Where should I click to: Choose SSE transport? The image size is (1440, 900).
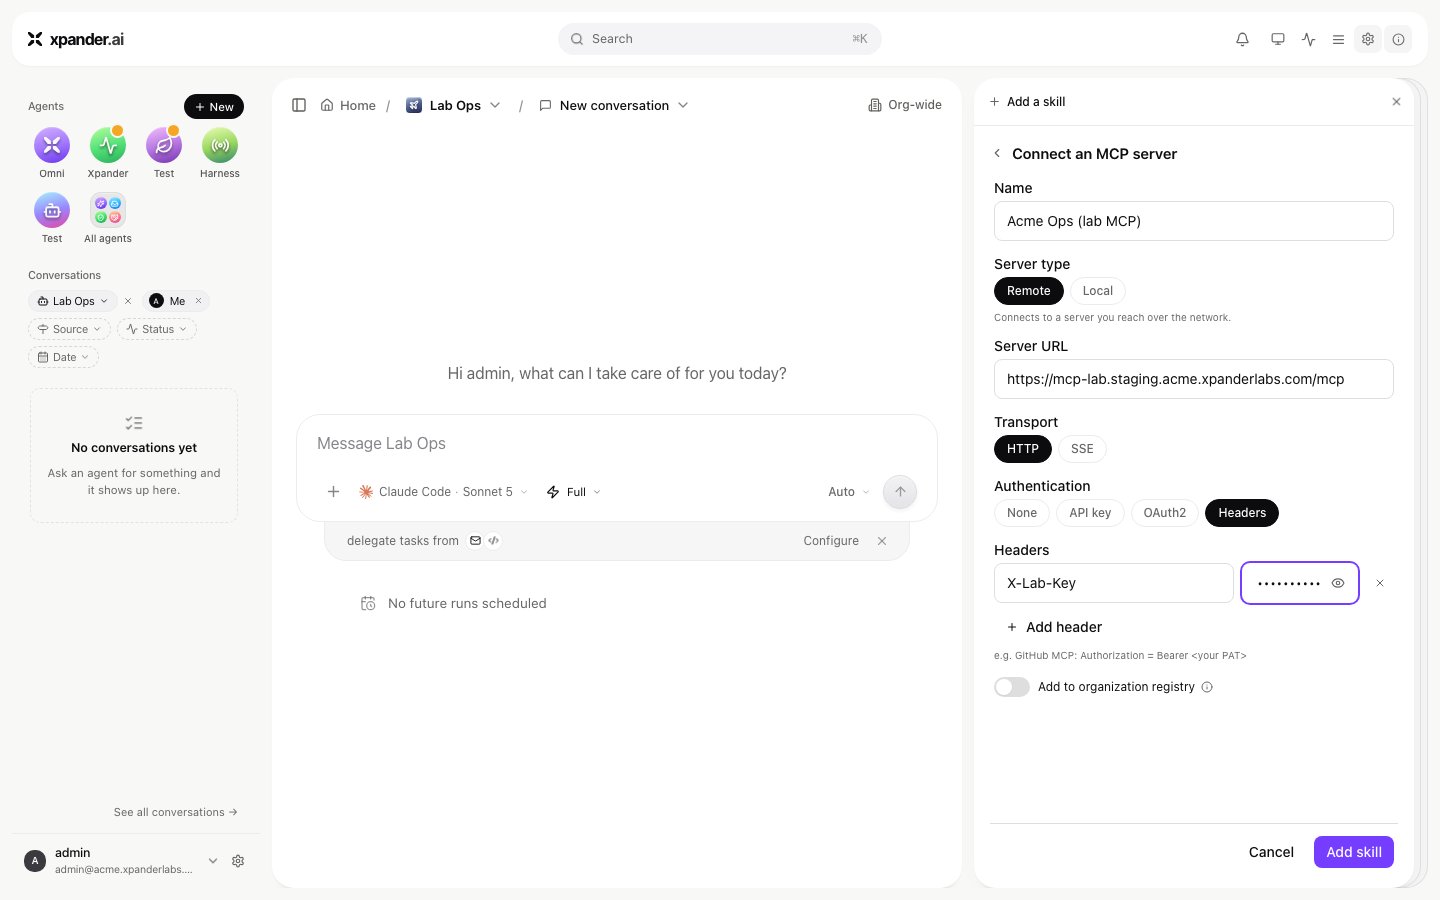coord(1082,449)
